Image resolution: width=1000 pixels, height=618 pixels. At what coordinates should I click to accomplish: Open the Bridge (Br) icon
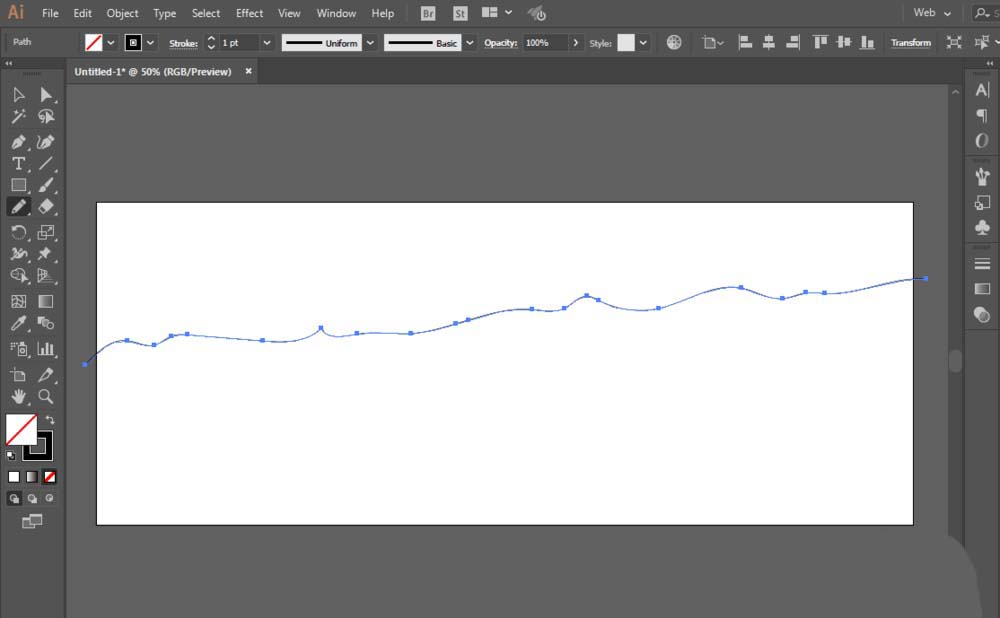pyautogui.click(x=428, y=13)
